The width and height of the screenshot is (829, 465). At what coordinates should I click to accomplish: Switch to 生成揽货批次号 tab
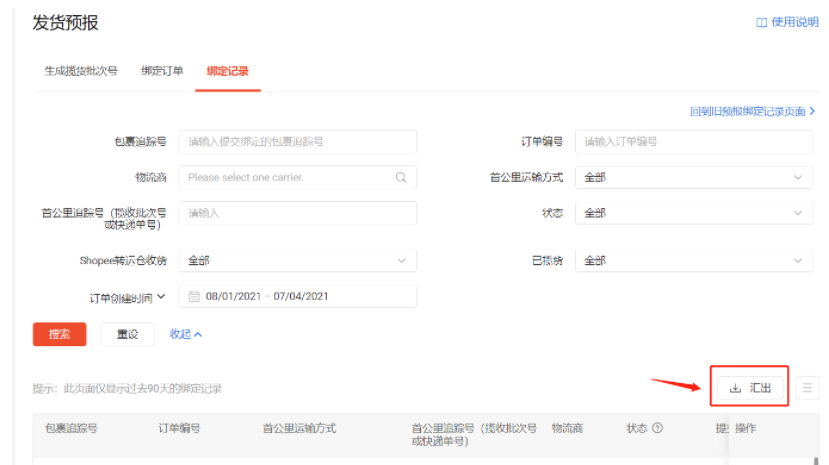pos(81,71)
